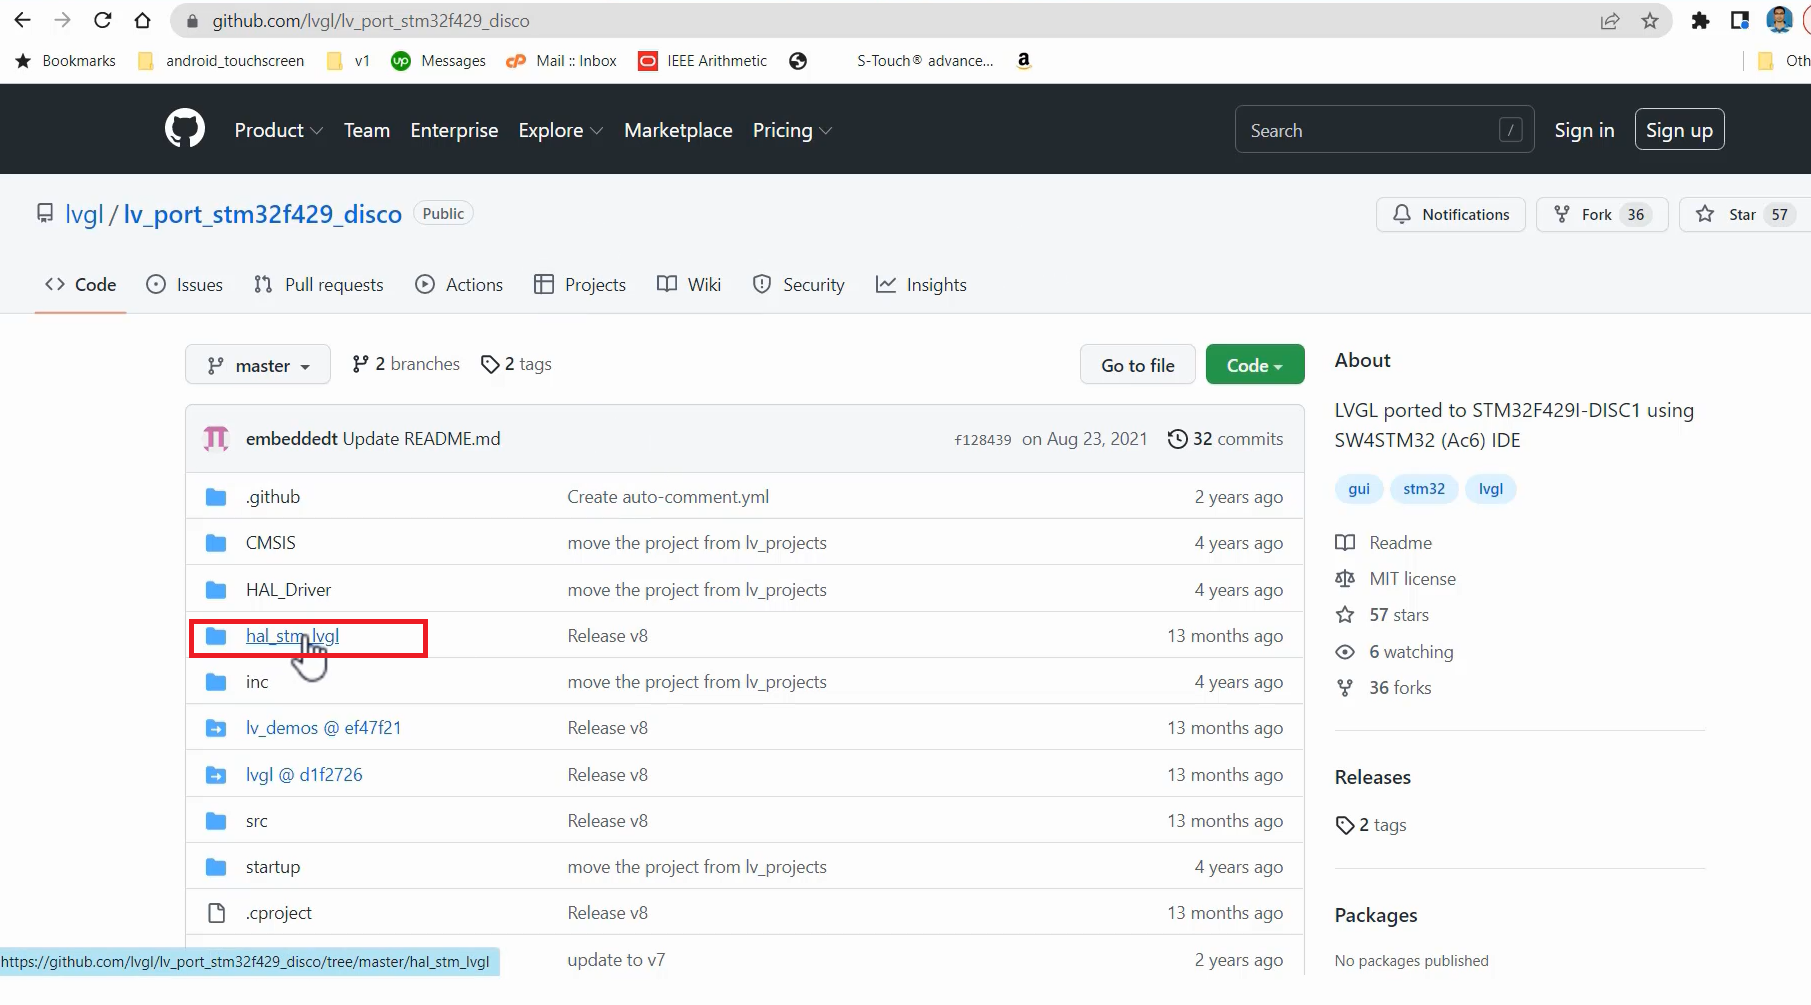Reload the page with refresh icon
Image resolution: width=1811 pixels, height=1005 pixels.
click(102, 20)
